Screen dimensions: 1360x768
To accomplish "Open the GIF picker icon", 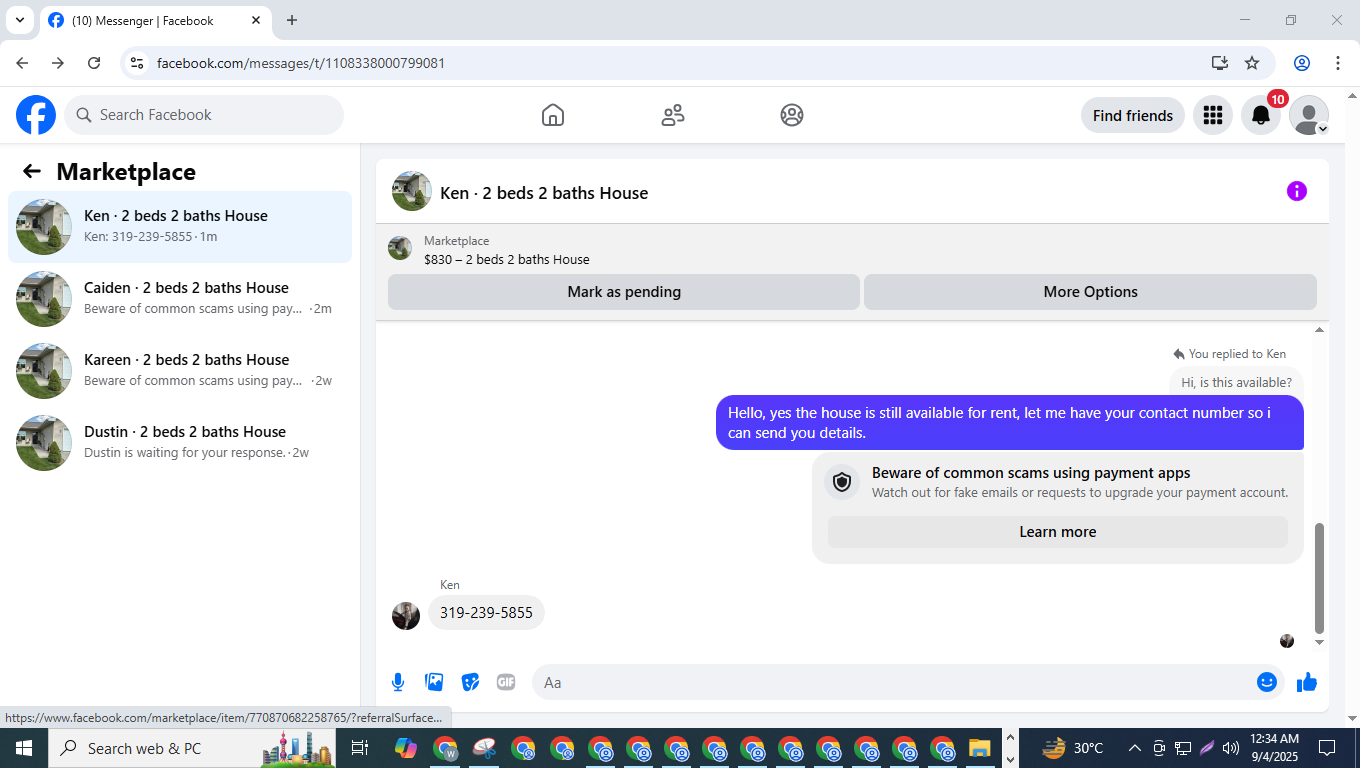I will [x=506, y=682].
